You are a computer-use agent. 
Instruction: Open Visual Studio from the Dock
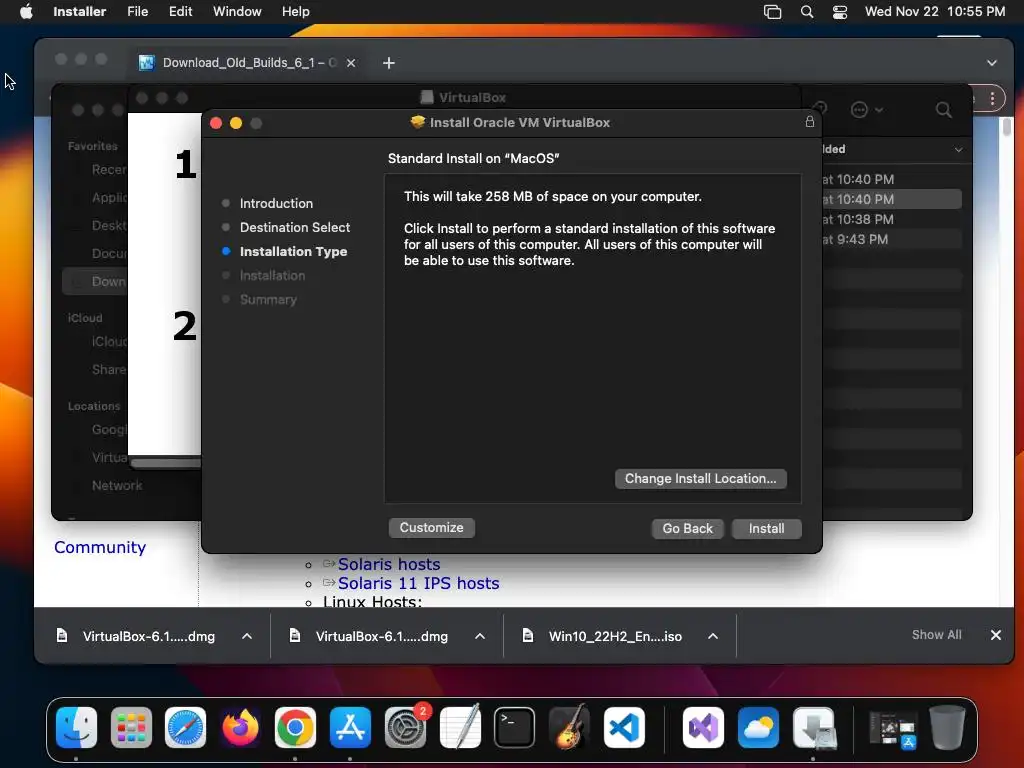[703, 727]
